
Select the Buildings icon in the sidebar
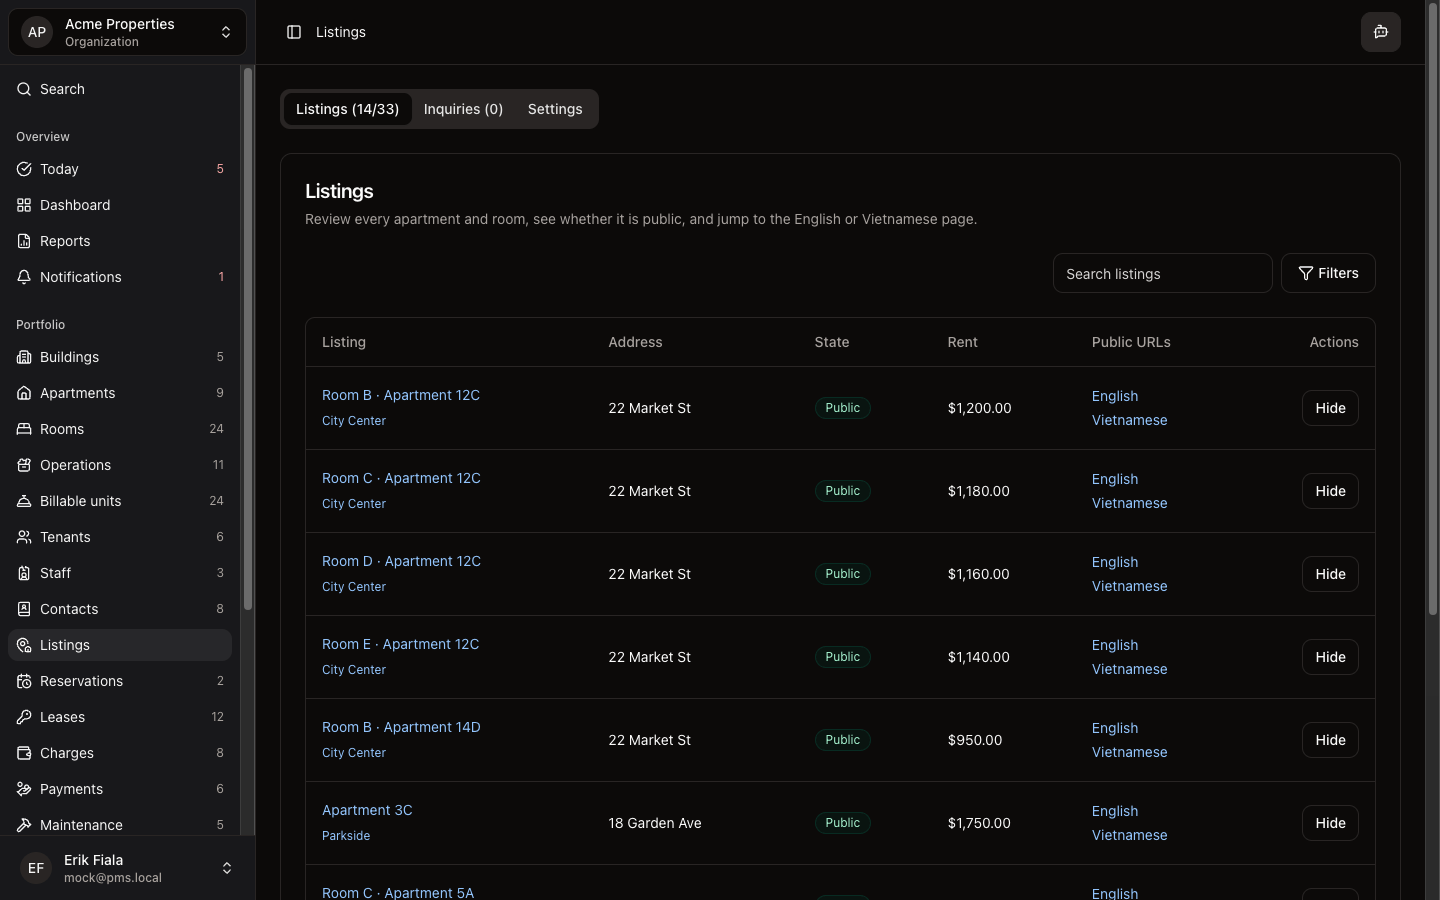(x=23, y=357)
